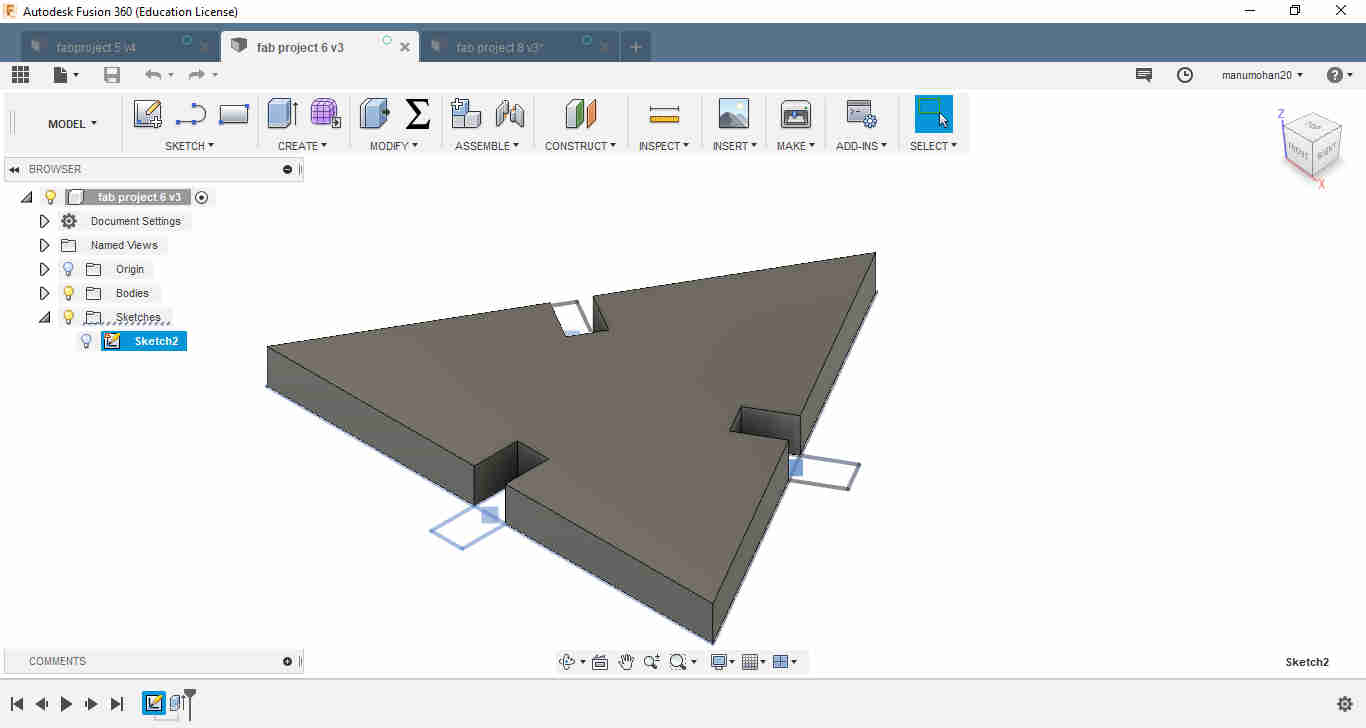Click the Undo arrow

tap(152, 75)
